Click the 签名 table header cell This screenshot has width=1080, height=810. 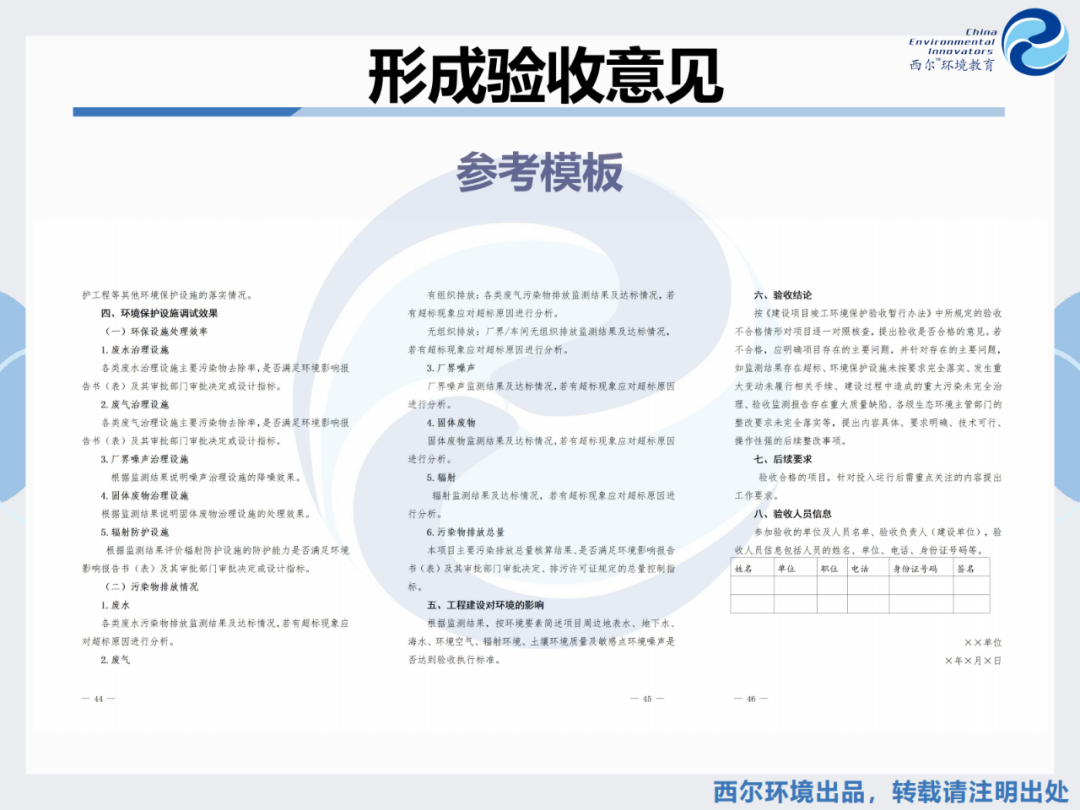pyautogui.click(x=972, y=568)
